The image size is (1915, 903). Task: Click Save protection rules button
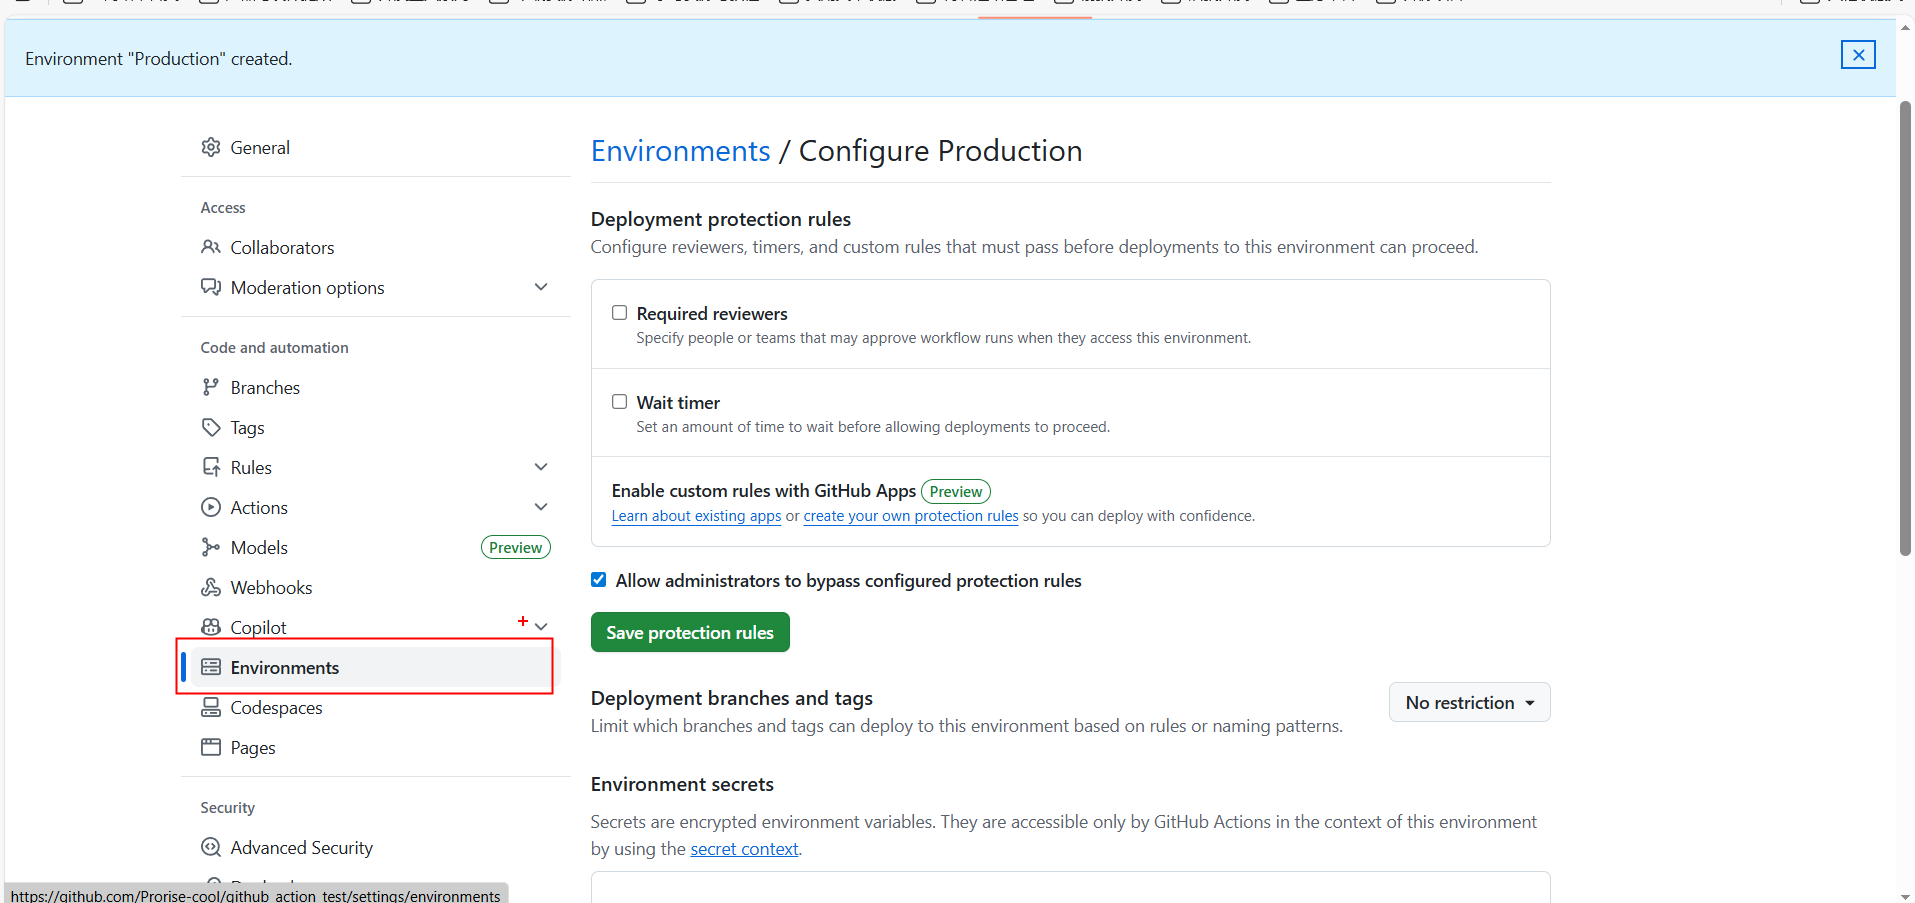point(690,632)
